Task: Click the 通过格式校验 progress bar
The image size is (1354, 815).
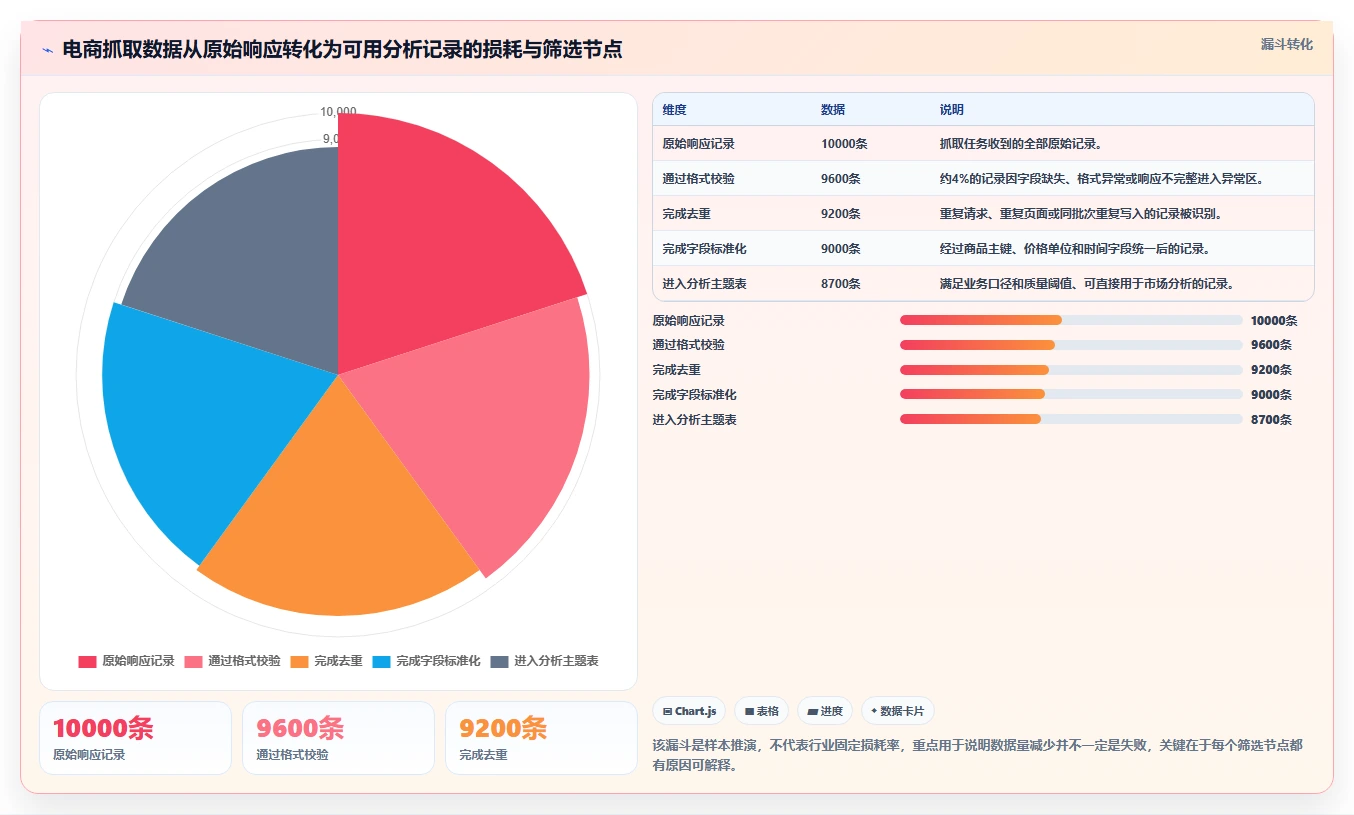Action: [x=1071, y=345]
